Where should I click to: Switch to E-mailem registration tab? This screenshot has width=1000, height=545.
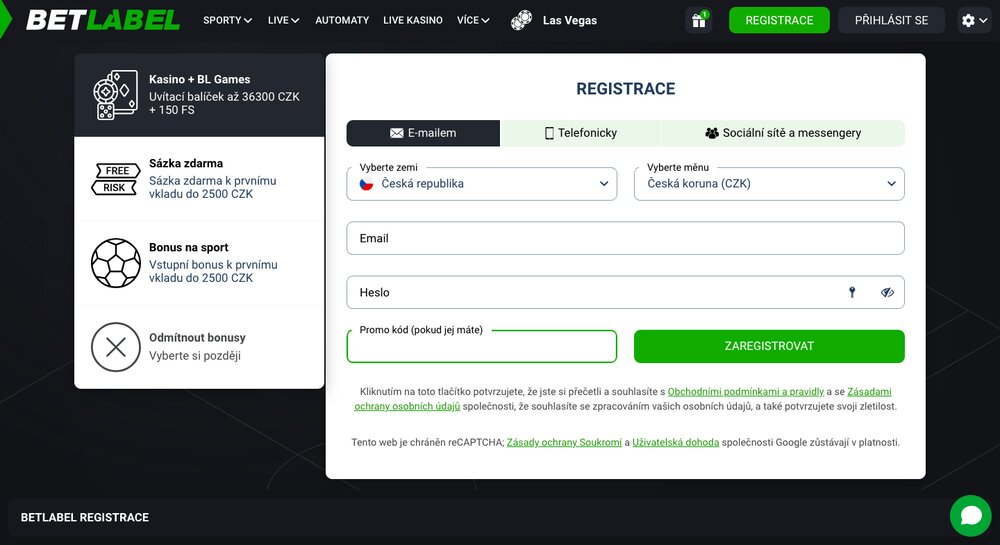point(423,133)
